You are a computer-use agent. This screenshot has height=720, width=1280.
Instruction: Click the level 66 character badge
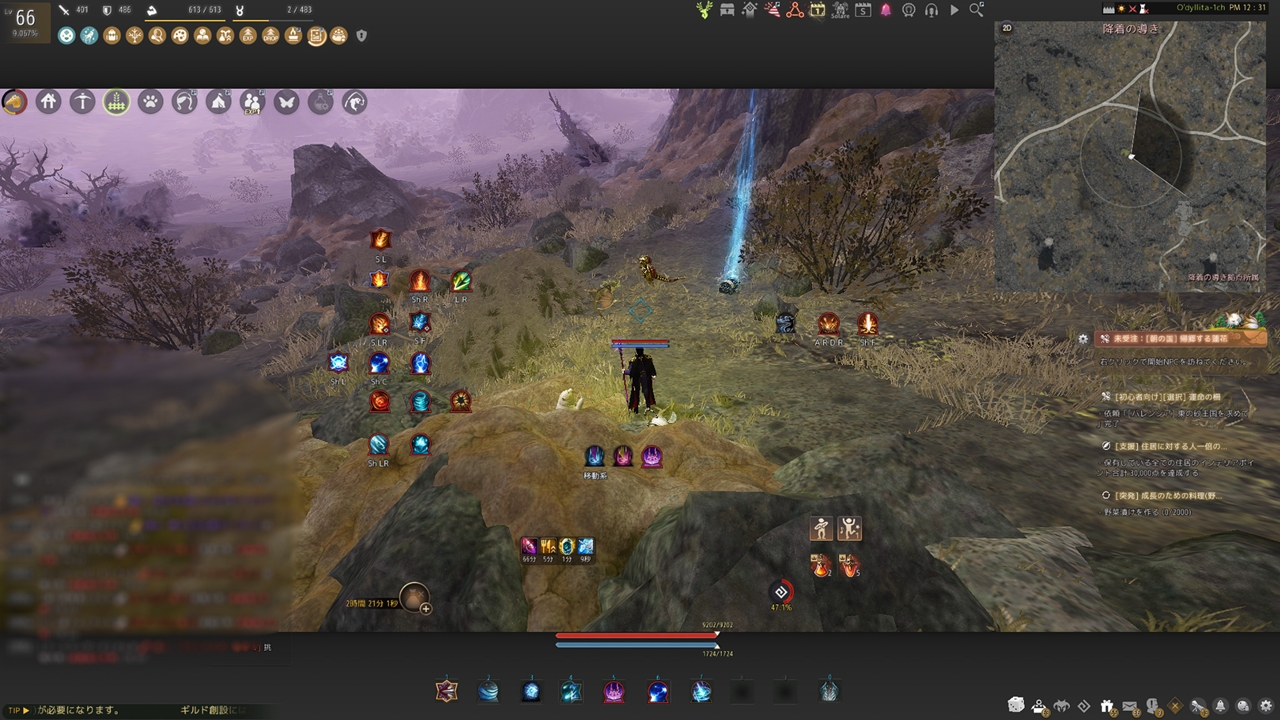[x=24, y=21]
